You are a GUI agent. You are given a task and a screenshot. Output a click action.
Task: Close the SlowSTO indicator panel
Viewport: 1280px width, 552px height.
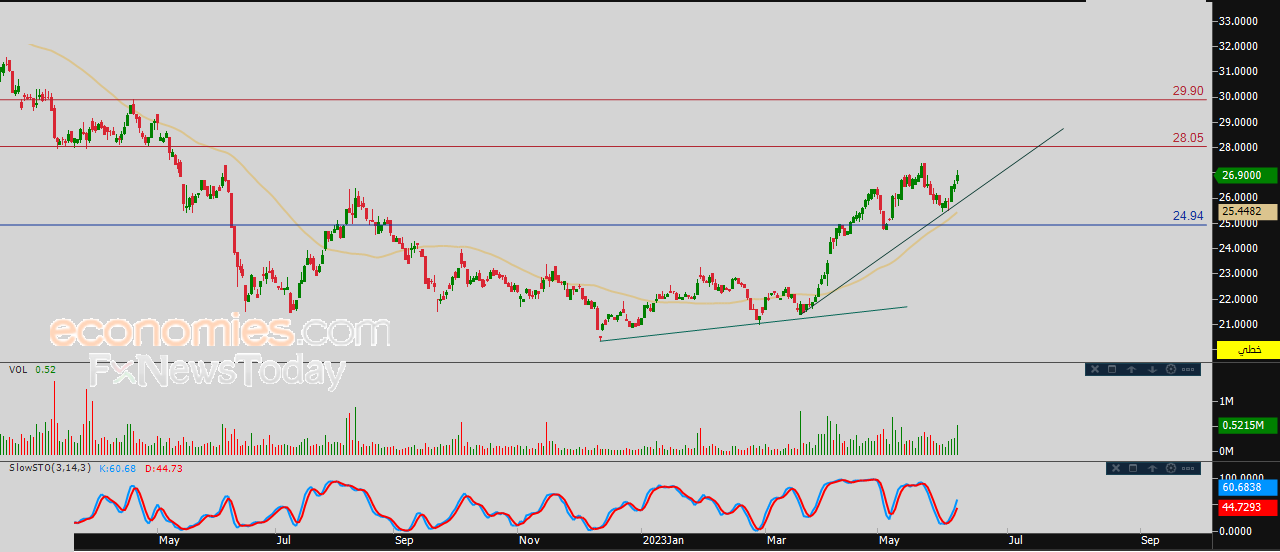point(1116,468)
